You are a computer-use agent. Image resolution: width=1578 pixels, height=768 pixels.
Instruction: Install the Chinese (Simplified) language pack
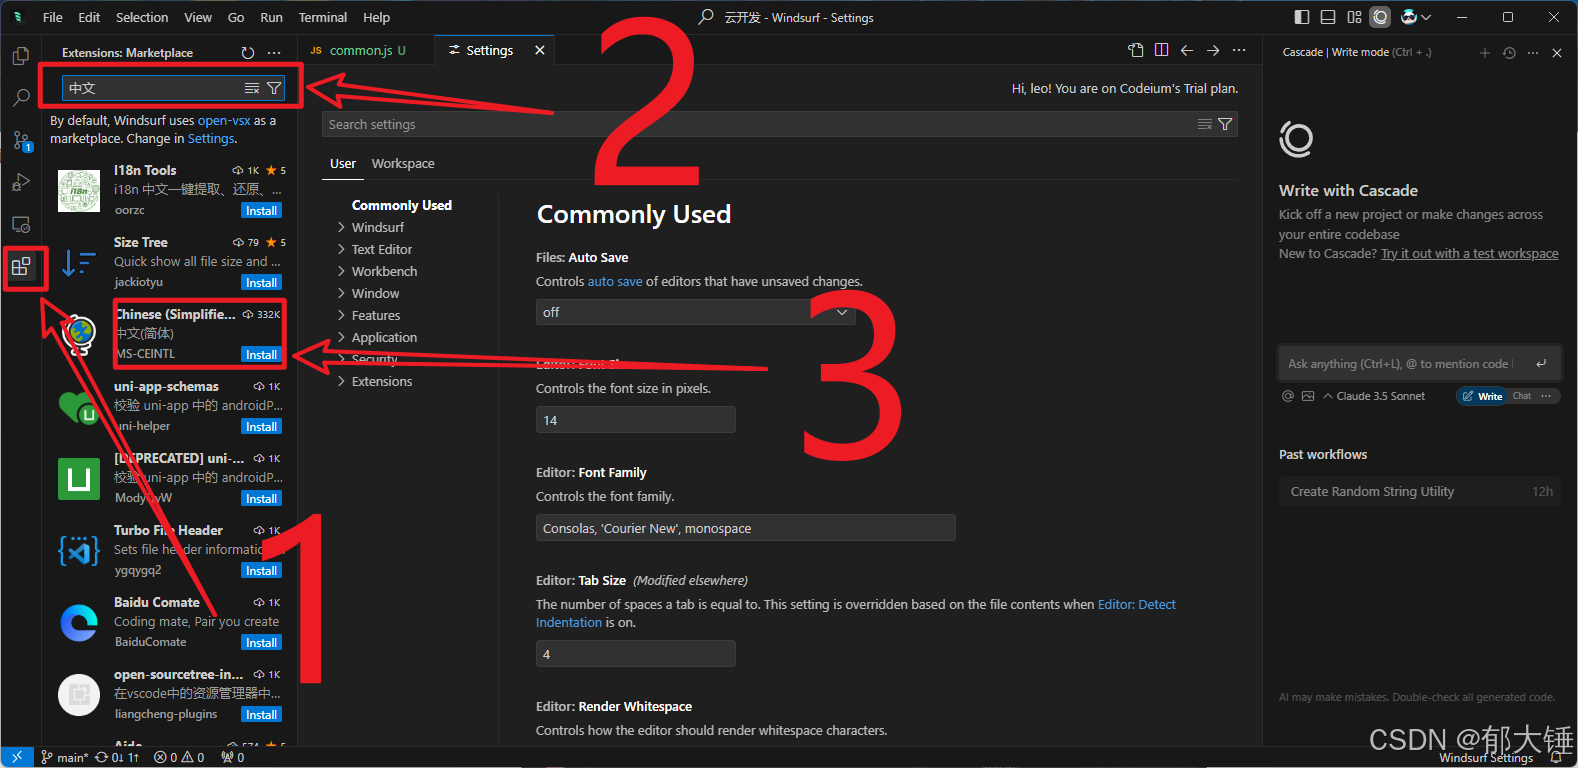tap(262, 354)
